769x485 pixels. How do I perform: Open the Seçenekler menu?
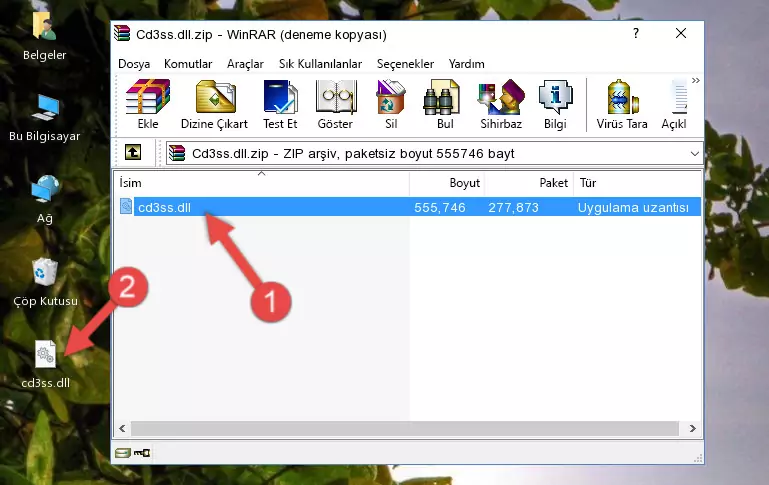click(405, 64)
